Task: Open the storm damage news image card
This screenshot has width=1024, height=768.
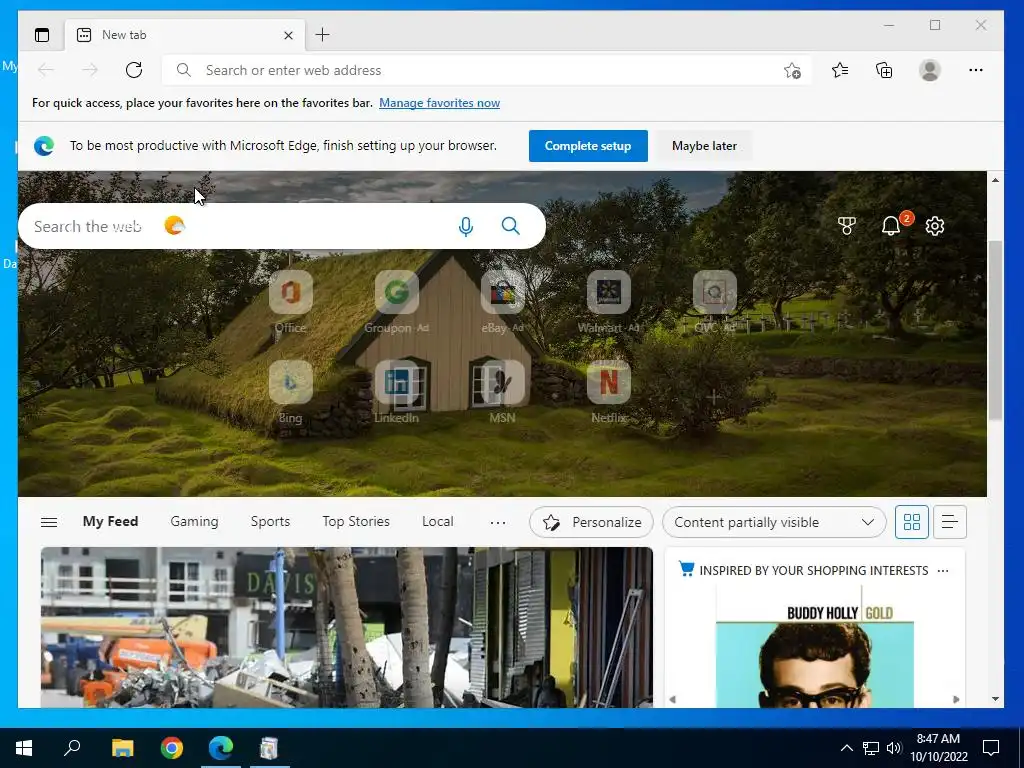Action: coord(347,628)
